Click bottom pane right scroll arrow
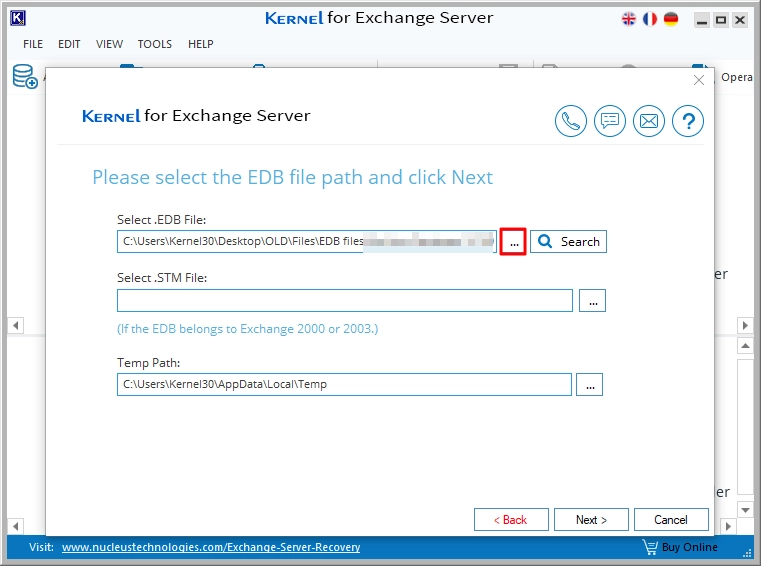 tap(728, 526)
